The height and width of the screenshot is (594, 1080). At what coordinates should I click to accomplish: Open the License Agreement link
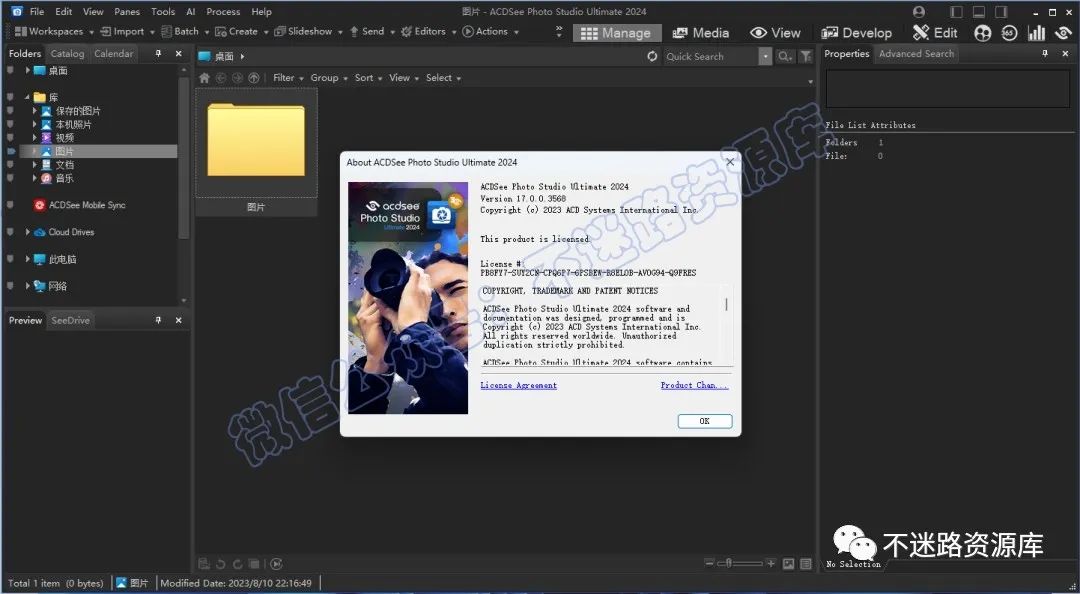point(519,385)
